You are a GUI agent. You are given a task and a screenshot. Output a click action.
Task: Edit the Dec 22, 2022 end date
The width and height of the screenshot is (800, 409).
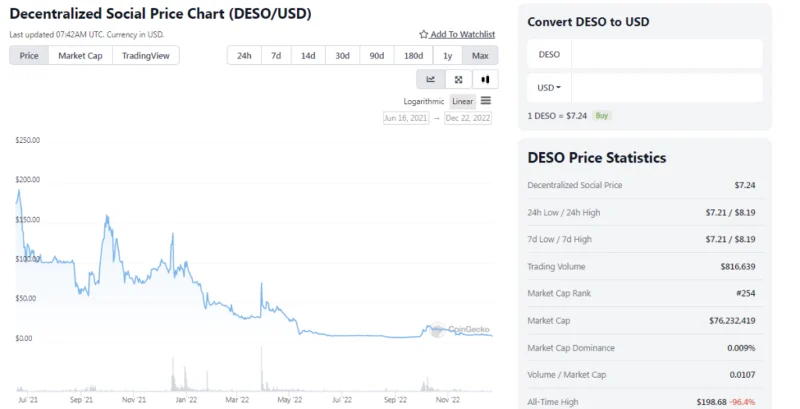[468, 118]
